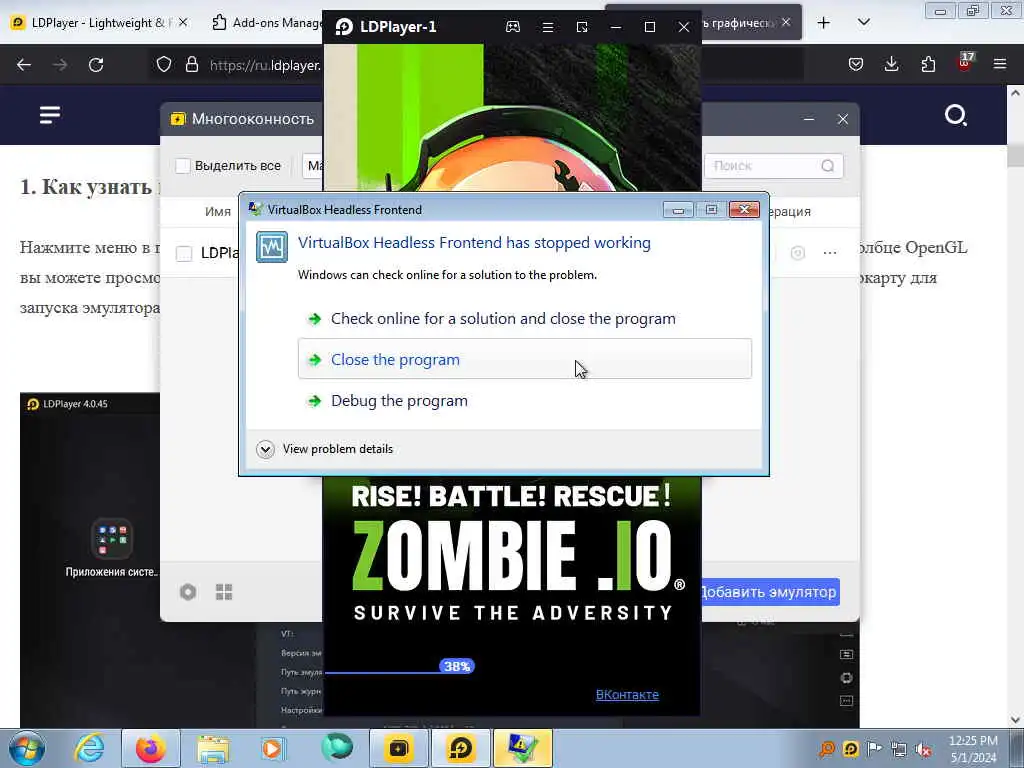Click the Поиск search field
The width and height of the screenshot is (1024, 768).
774,166
